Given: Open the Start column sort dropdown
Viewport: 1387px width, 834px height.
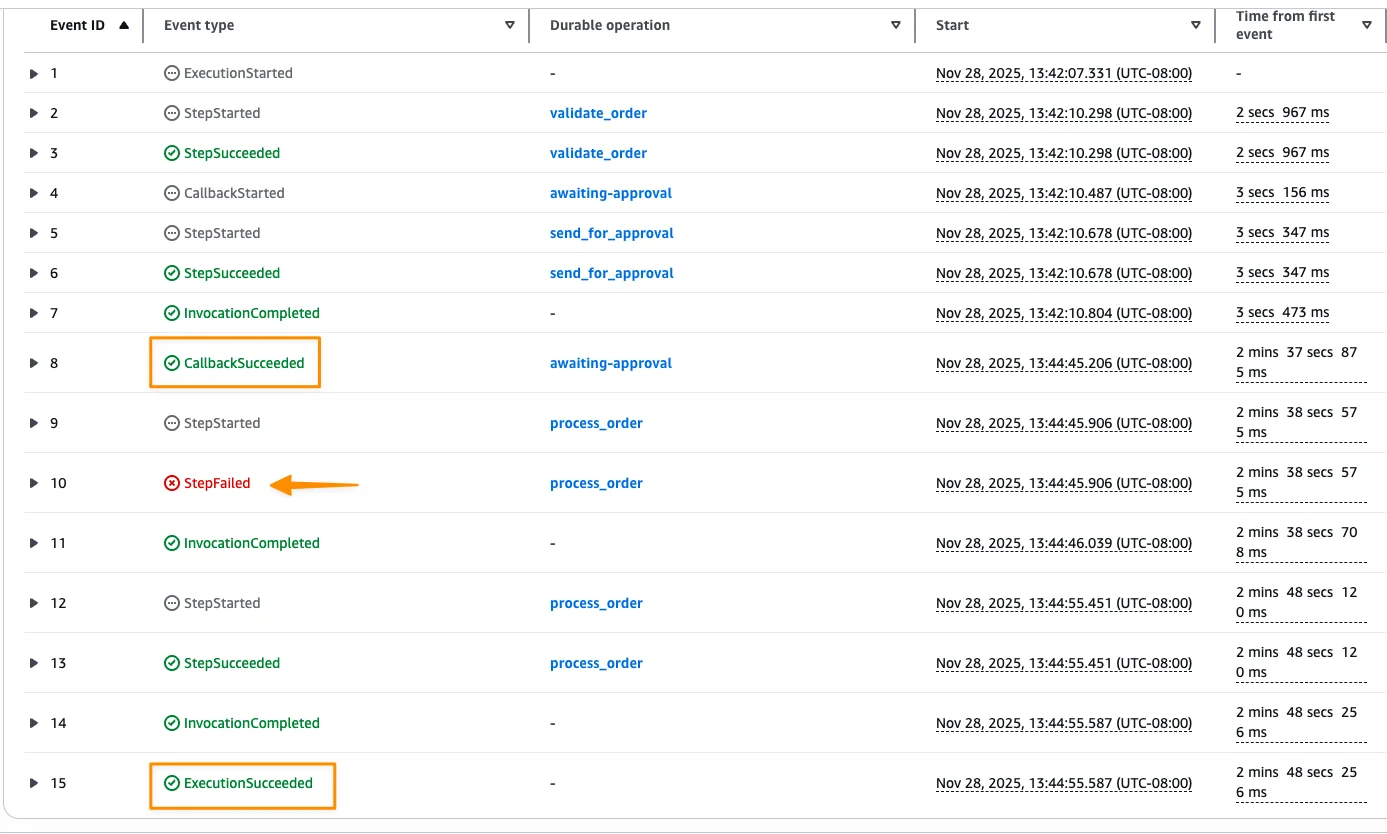Looking at the screenshot, I should click(x=1196, y=25).
